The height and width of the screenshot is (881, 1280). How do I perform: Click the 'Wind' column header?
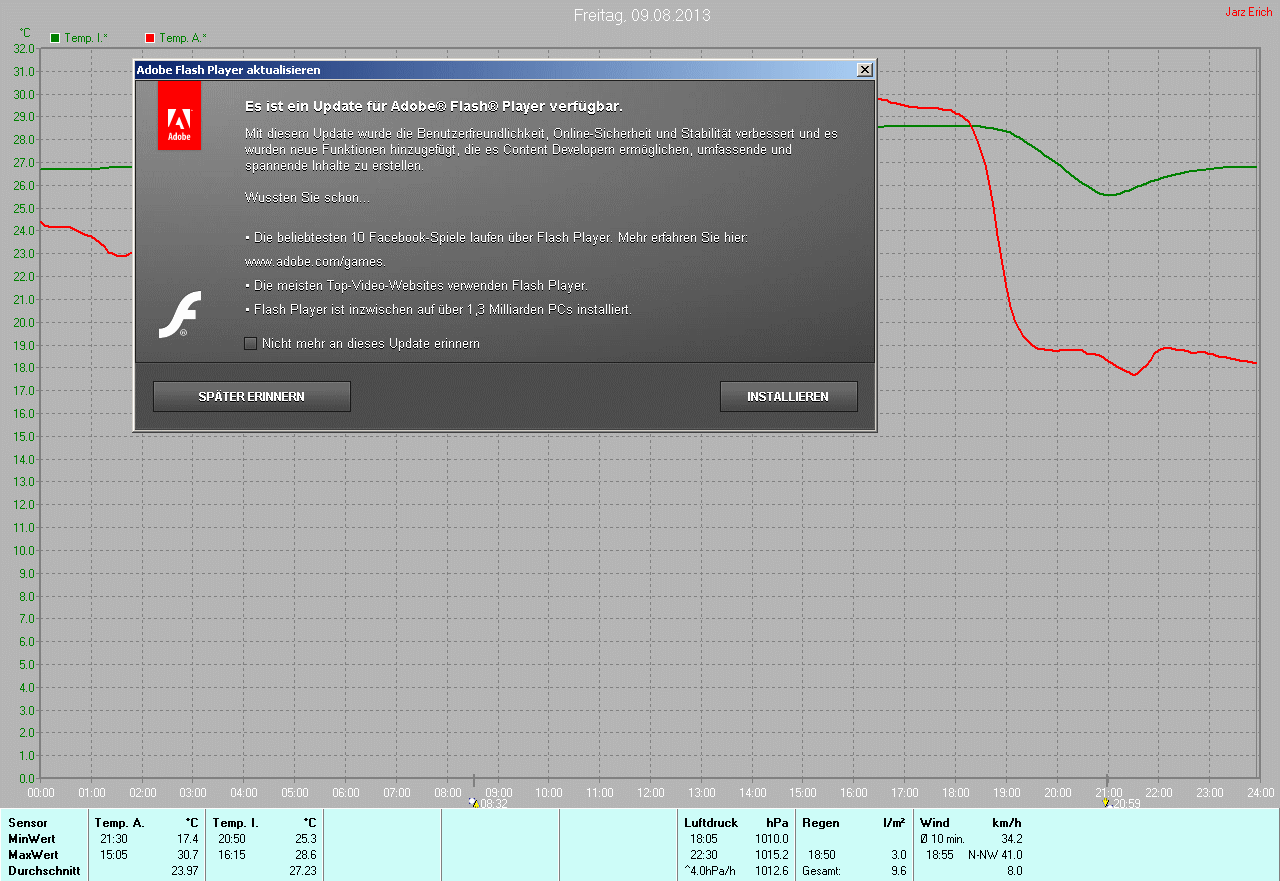pyautogui.click(x=935, y=823)
